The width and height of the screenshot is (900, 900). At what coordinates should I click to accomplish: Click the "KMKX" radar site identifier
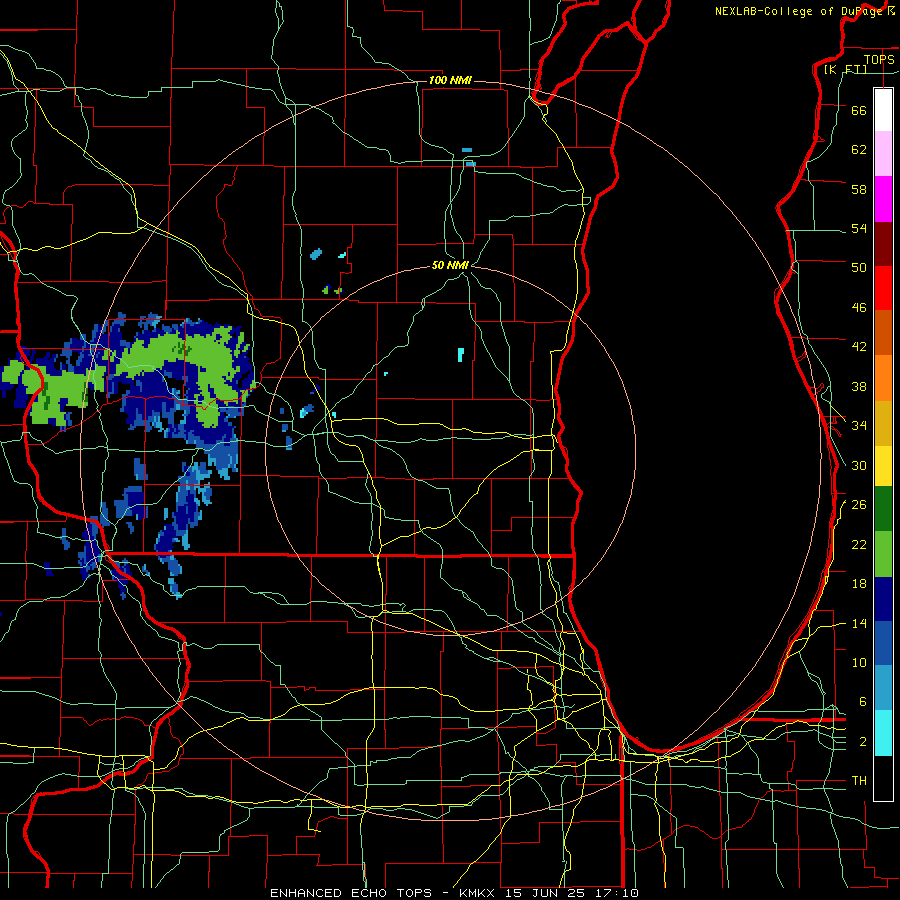(479, 893)
